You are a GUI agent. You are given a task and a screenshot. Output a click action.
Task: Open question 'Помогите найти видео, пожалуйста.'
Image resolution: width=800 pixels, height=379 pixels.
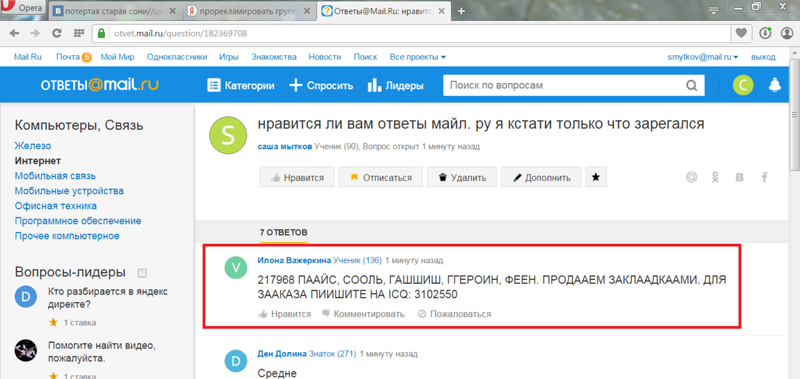pyautogui.click(x=102, y=351)
